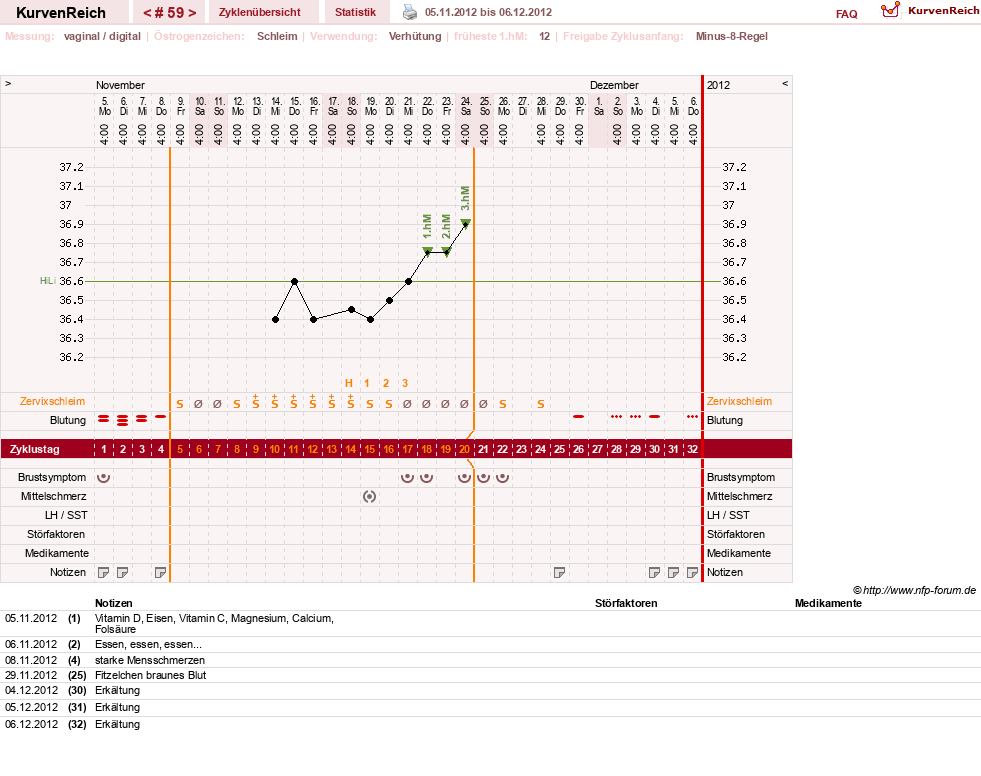The width and height of the screenshot is (981, 776).
Task: Click cycle day 27 in the Zyklustag bar
Action: coord(597,449)
